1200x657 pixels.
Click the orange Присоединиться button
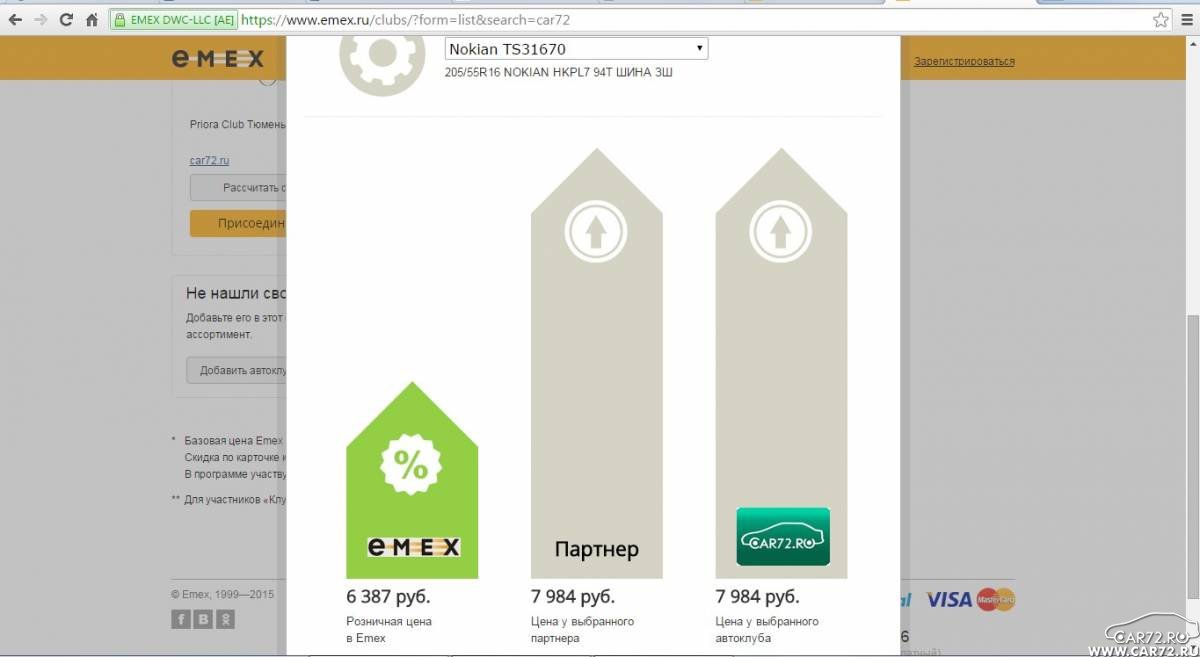coord(238,223)
